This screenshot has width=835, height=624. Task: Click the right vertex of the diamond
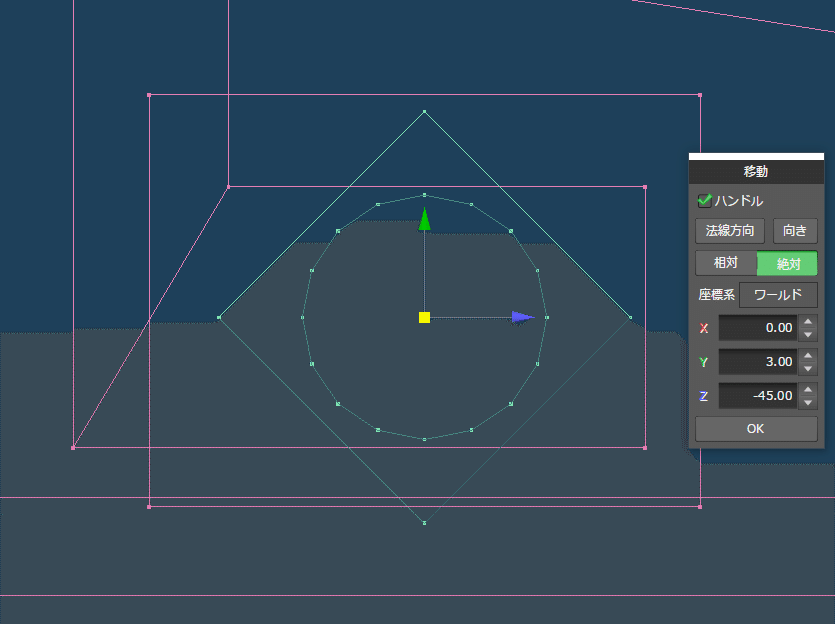click(631, 318)
